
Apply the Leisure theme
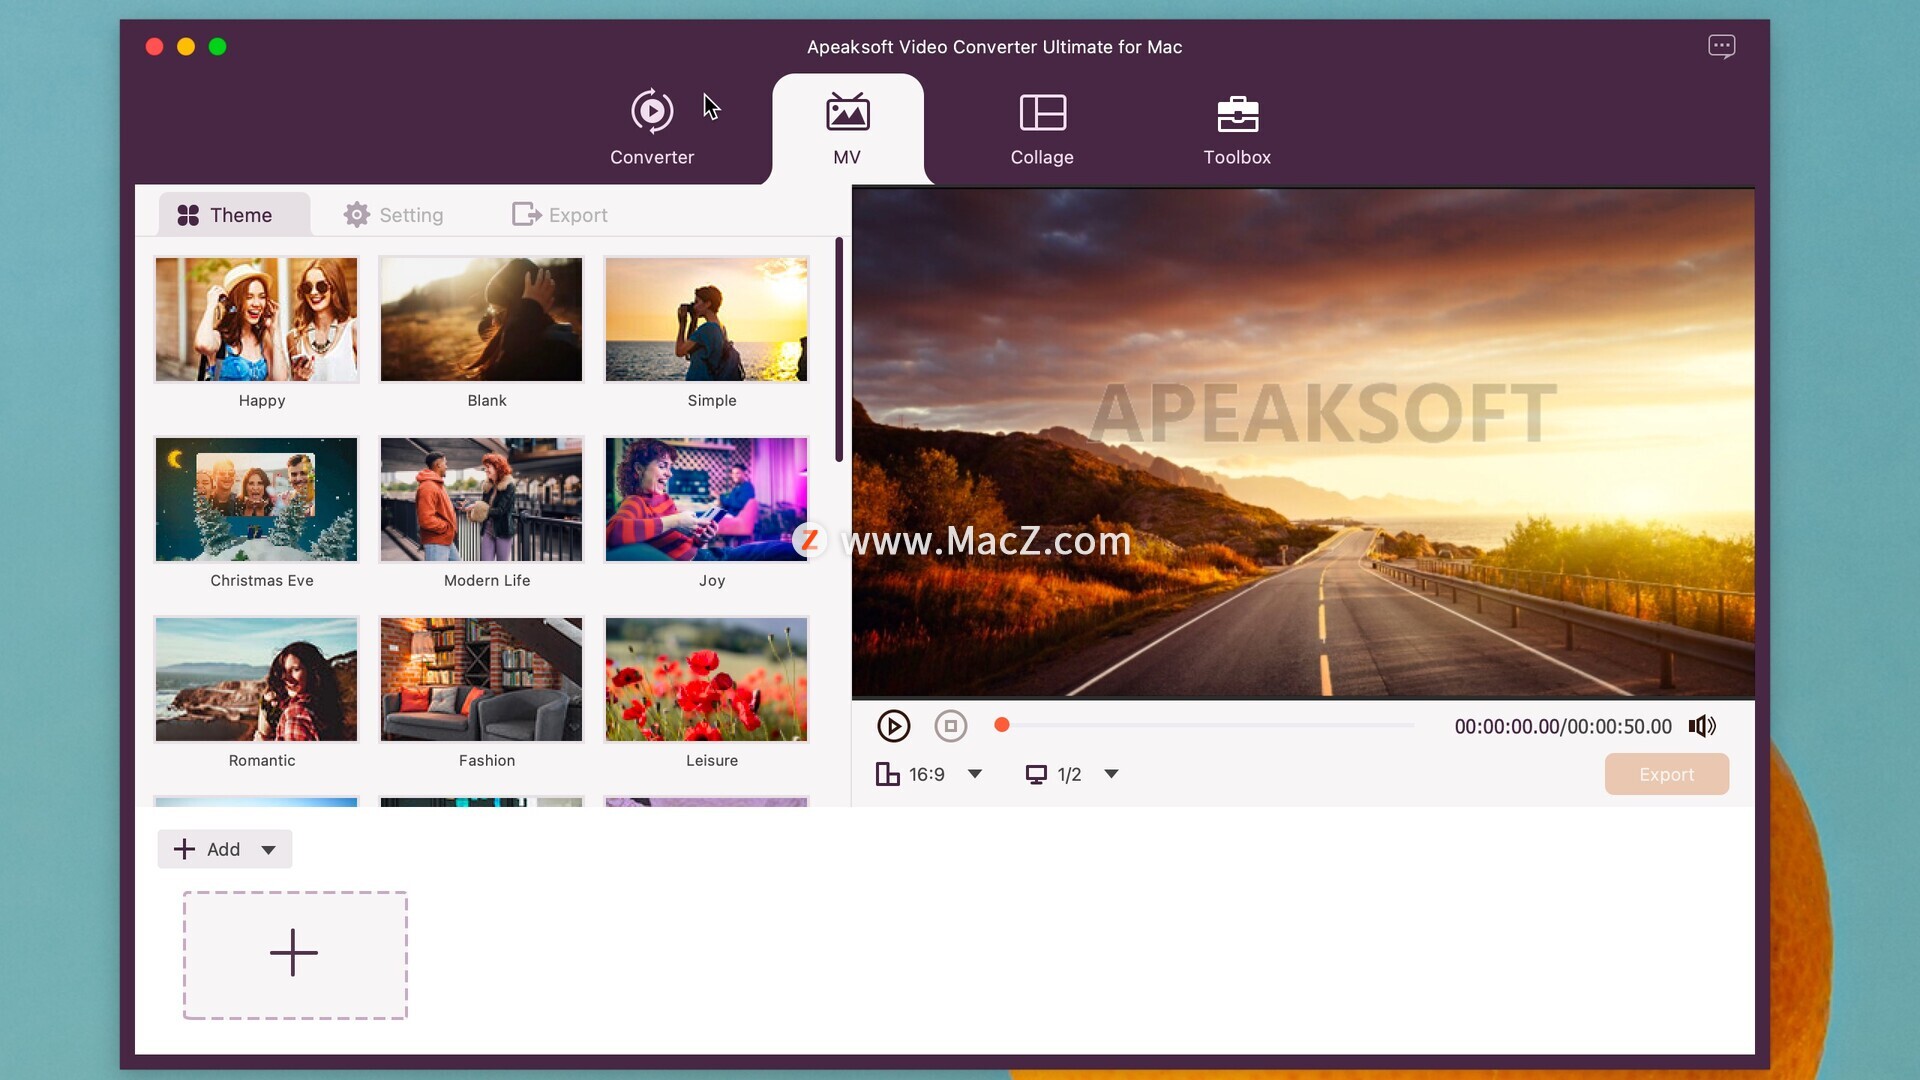coord(706,679)
